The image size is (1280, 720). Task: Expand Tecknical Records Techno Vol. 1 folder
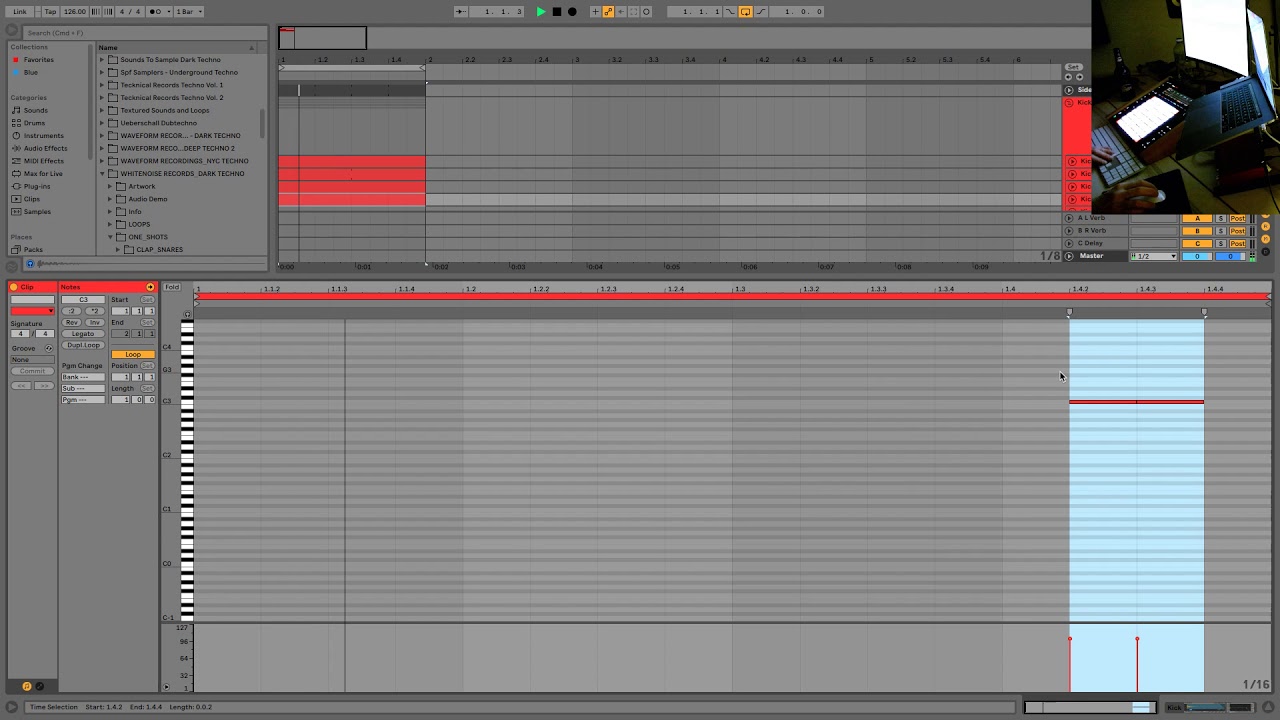coord(102,85)
